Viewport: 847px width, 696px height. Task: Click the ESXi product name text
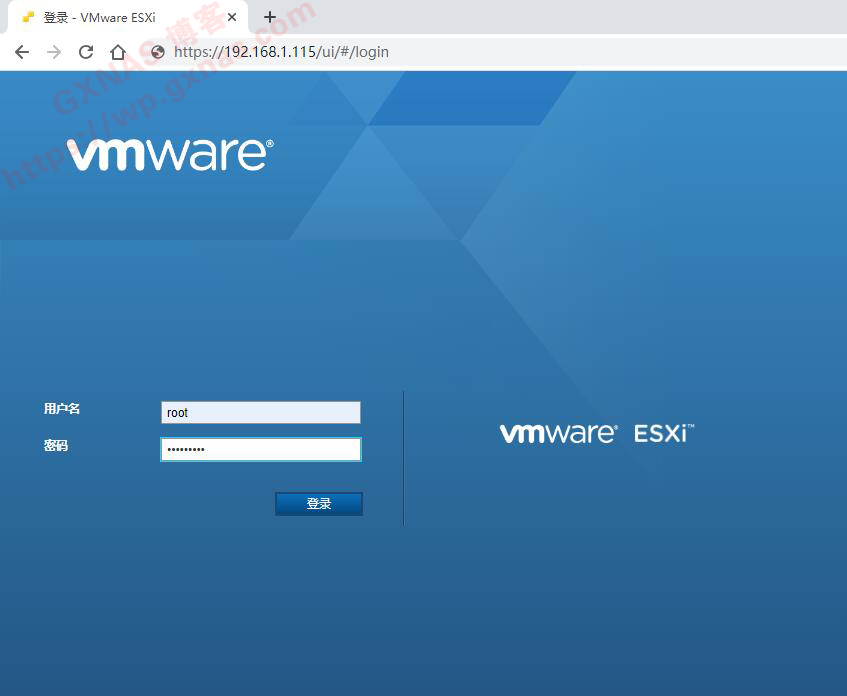662,433
